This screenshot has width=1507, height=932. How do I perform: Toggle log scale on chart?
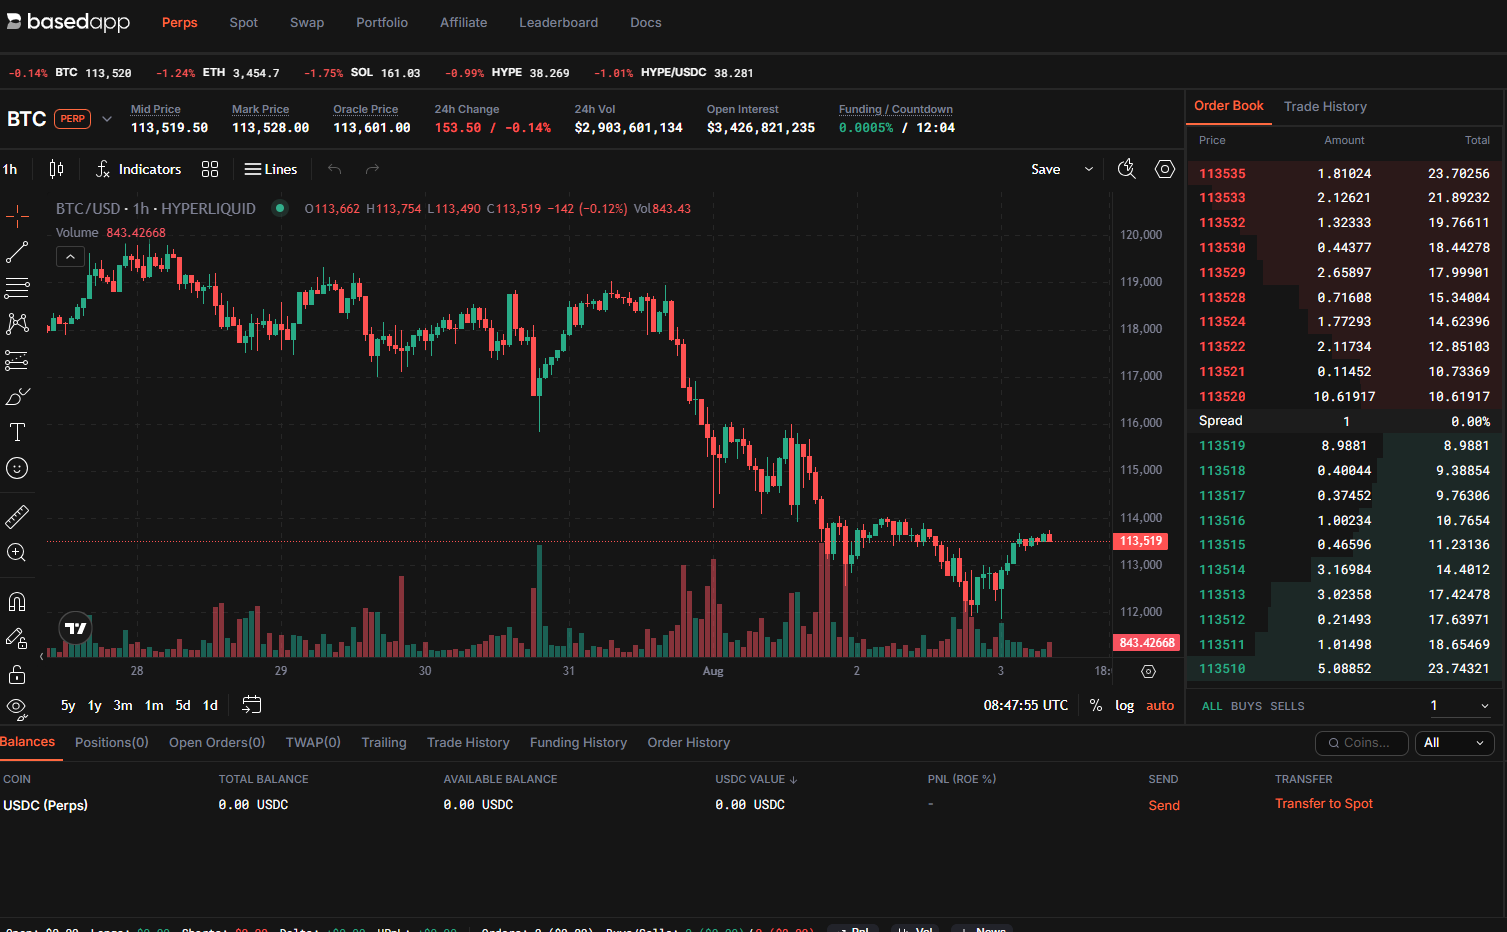click(x=1125, y=705)
